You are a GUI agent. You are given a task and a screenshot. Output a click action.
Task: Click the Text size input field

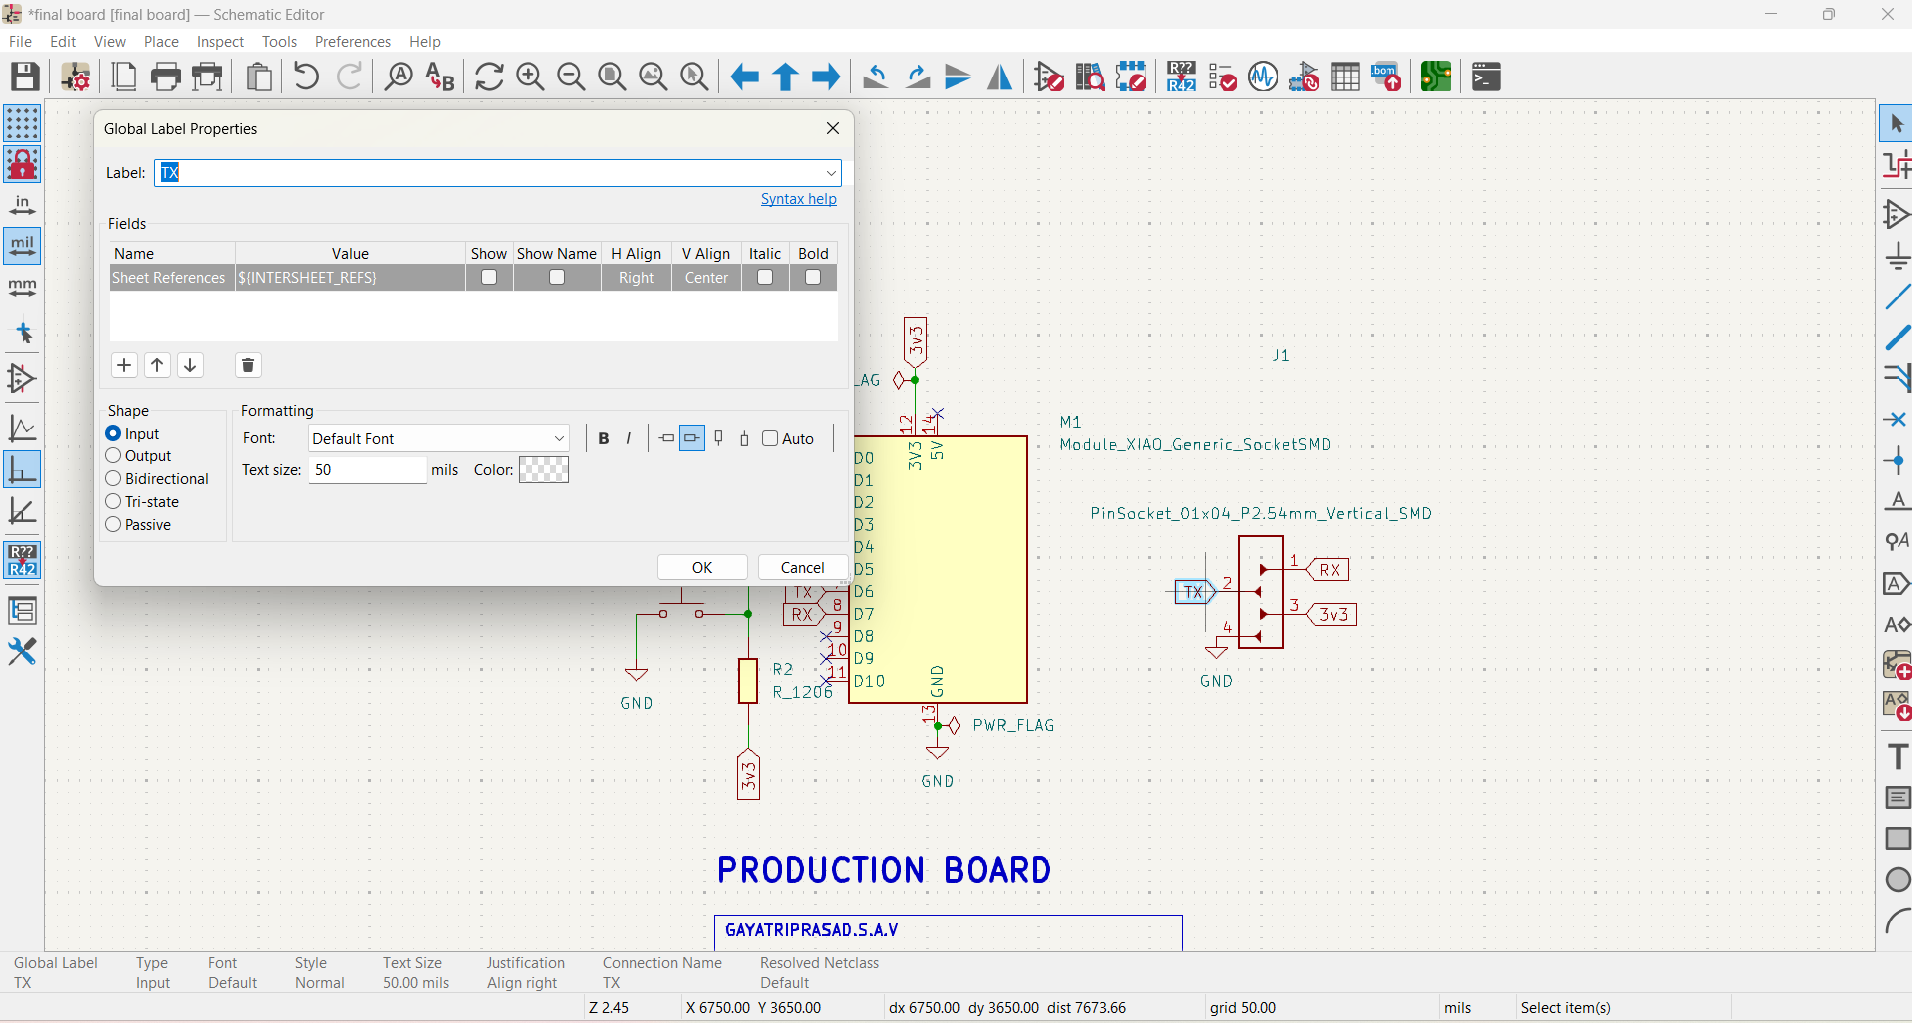tap(367, 470)
